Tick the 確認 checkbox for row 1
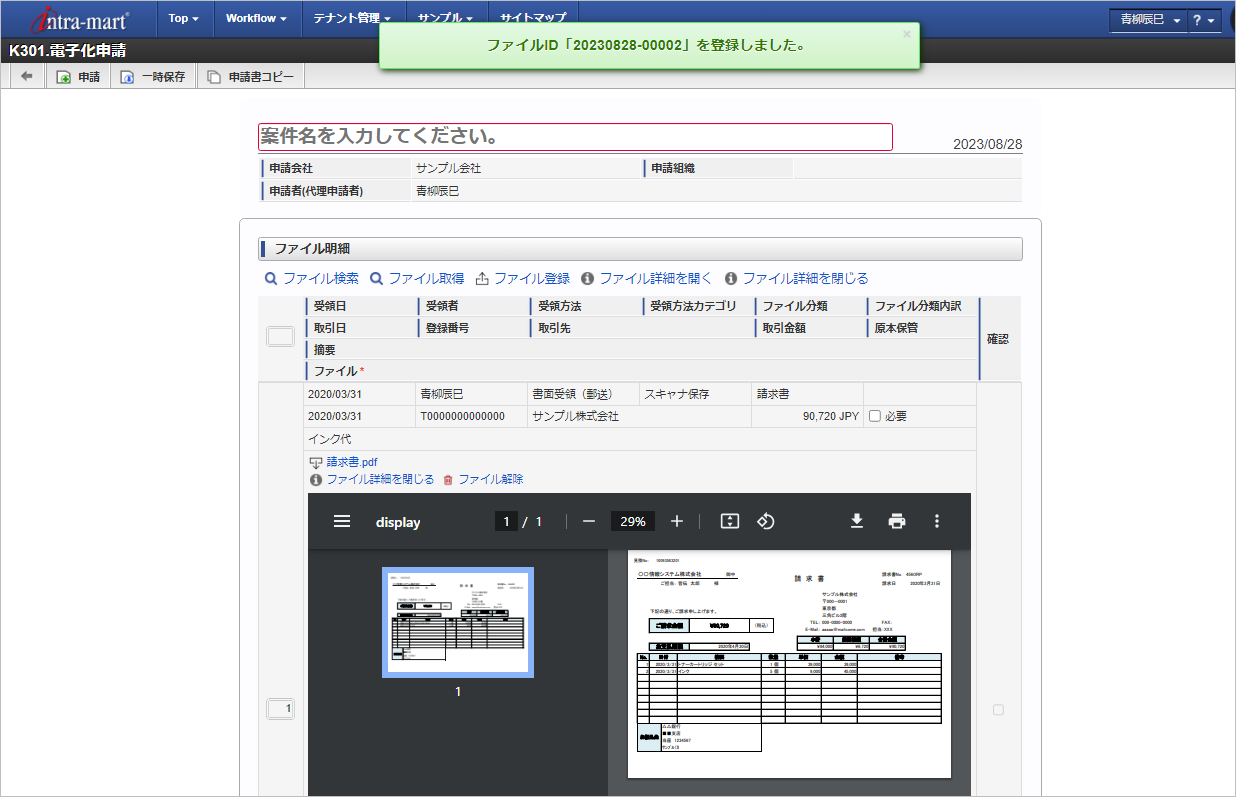The image size is (1236, 797). (998, 710)
